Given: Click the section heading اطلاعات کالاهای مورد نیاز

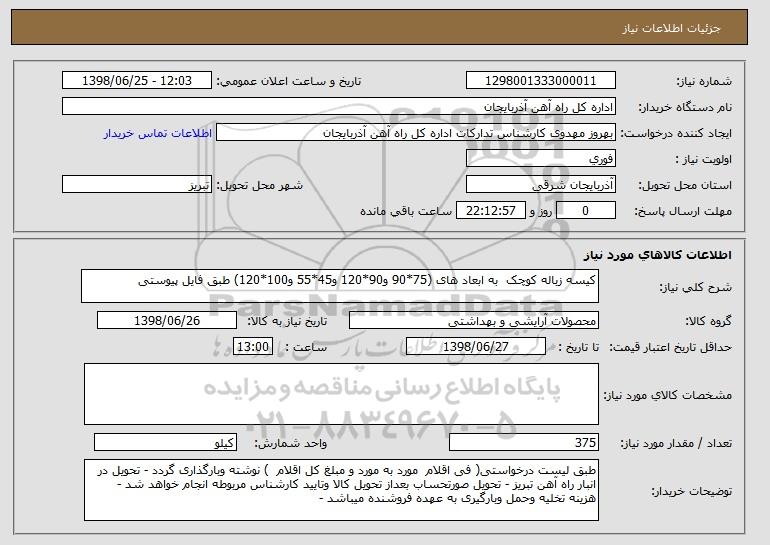Looking at the screenshot, I should pyautogui.click(x=657, y=255).
